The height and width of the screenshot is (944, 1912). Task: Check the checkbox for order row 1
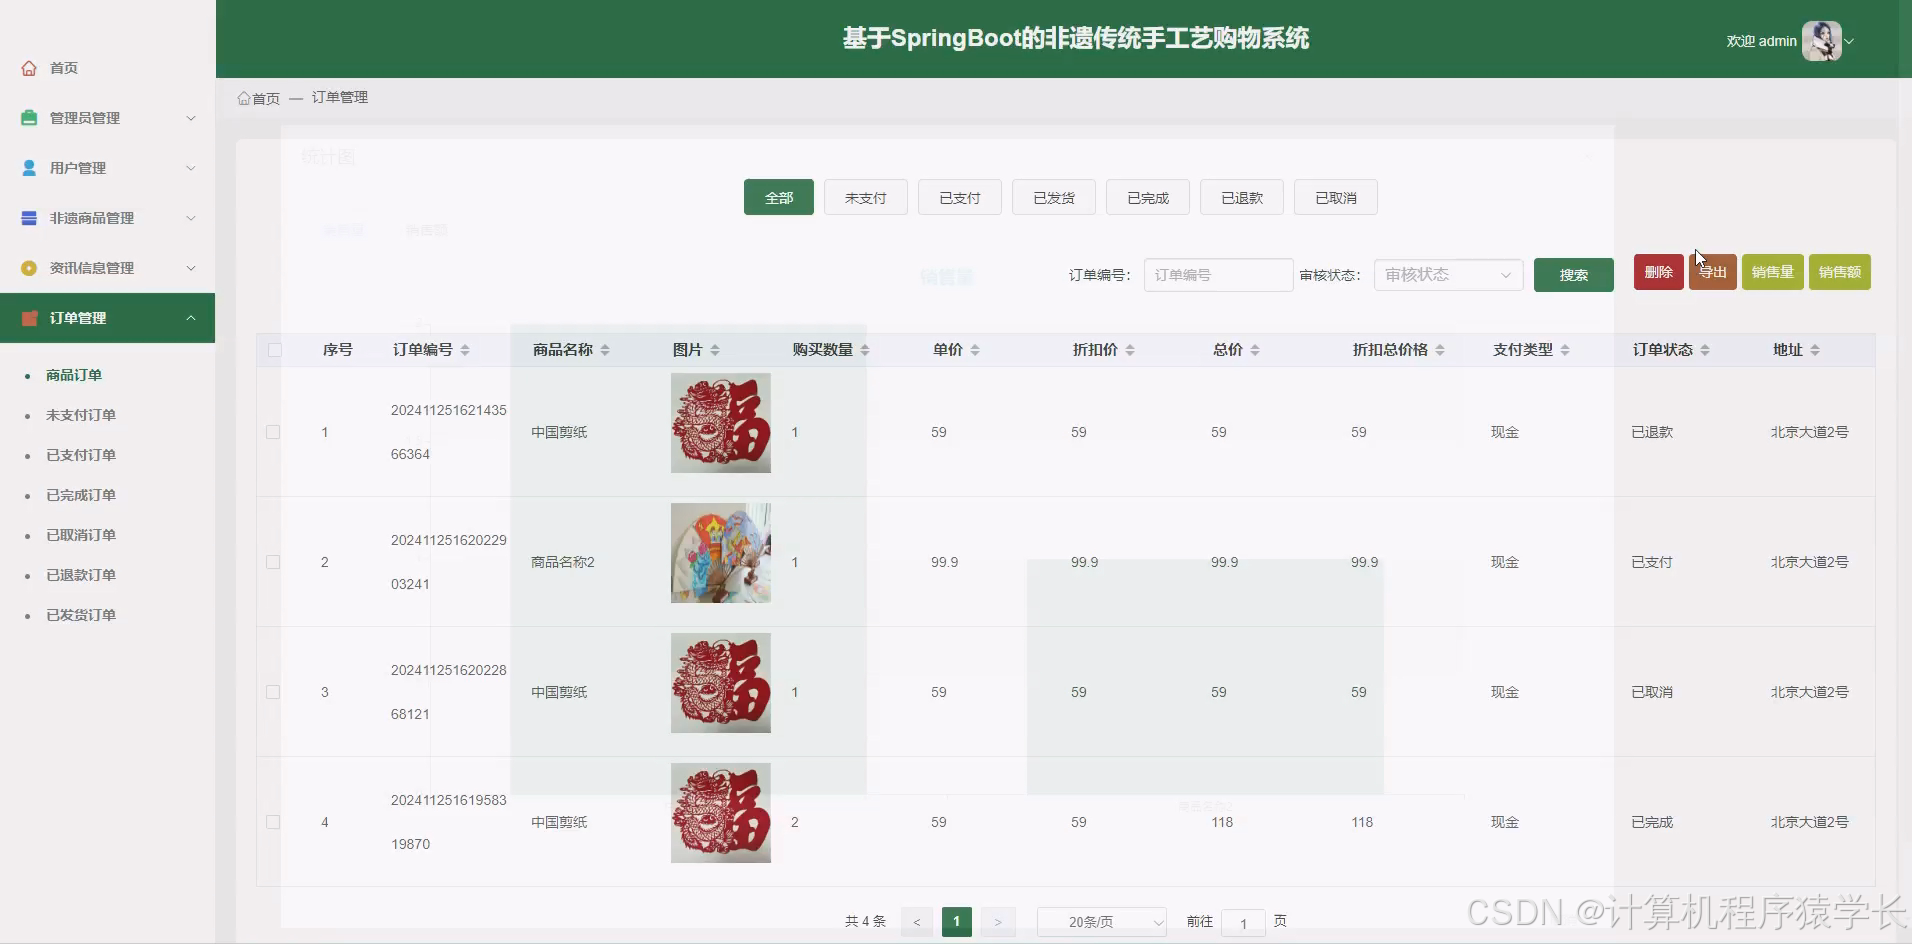point(274,432)
